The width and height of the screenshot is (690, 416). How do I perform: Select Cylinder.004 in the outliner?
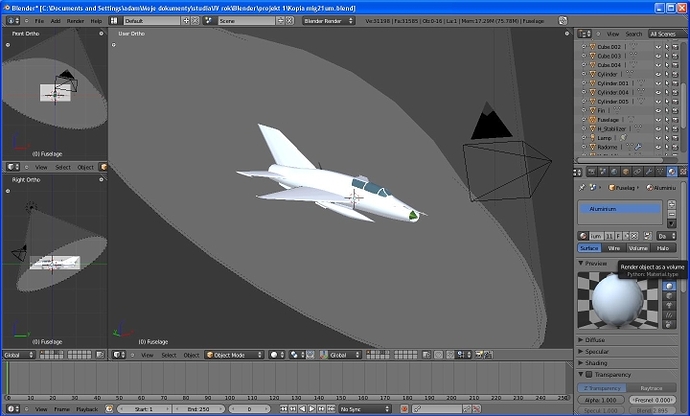[x=613, y=92]
